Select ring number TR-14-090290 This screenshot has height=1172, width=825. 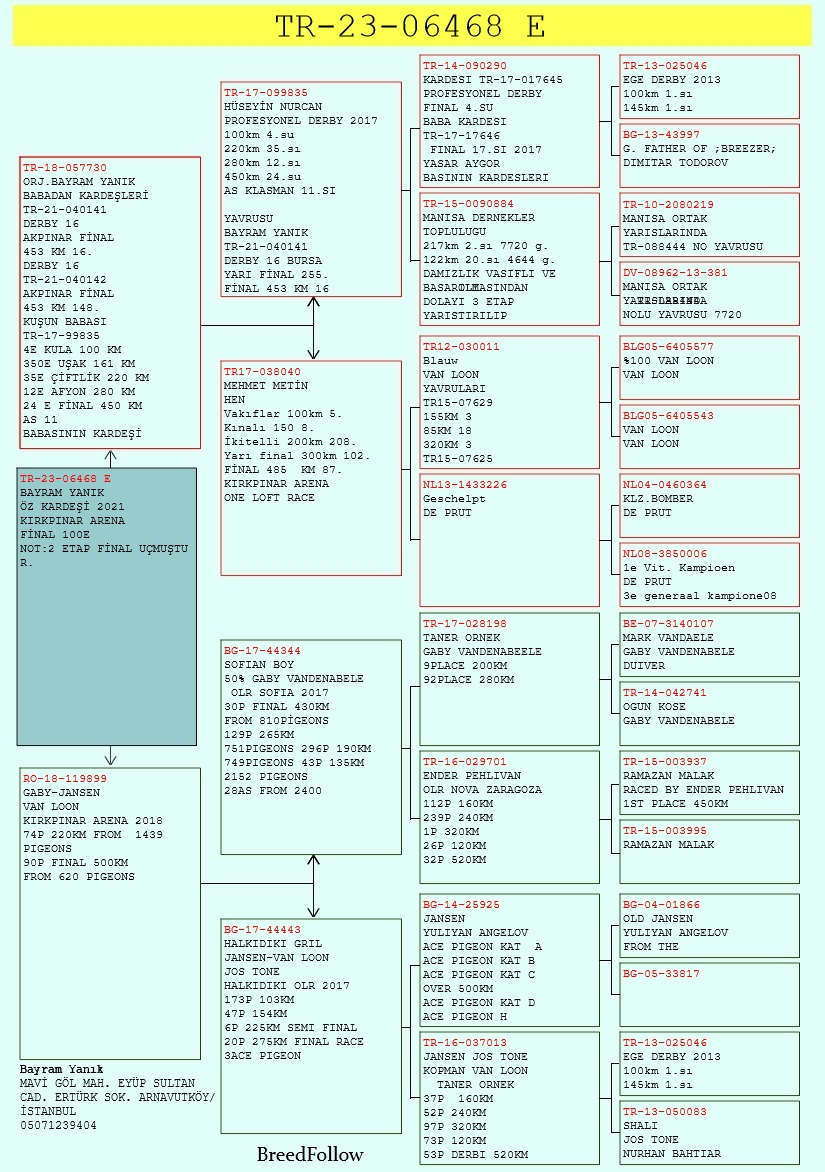tap(465, 65)
